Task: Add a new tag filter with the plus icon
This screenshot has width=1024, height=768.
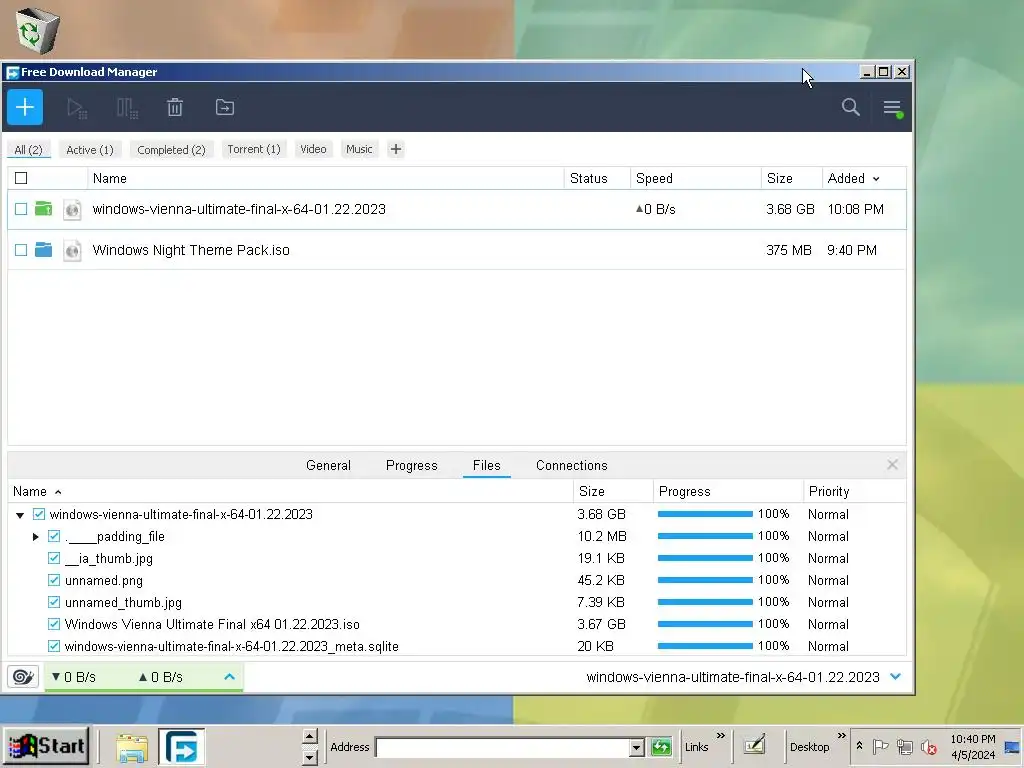Action: coord(396,149)
